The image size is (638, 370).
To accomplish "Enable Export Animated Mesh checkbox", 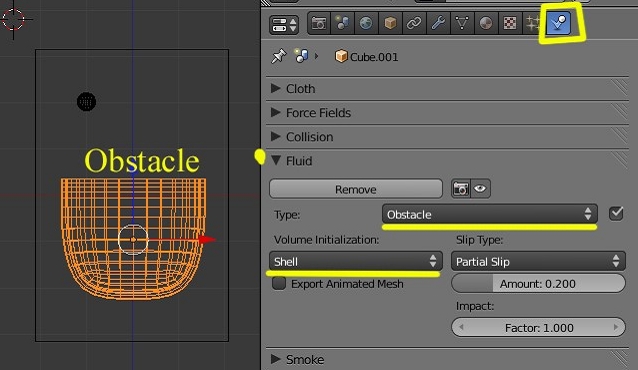I will [x=279, y=283].
